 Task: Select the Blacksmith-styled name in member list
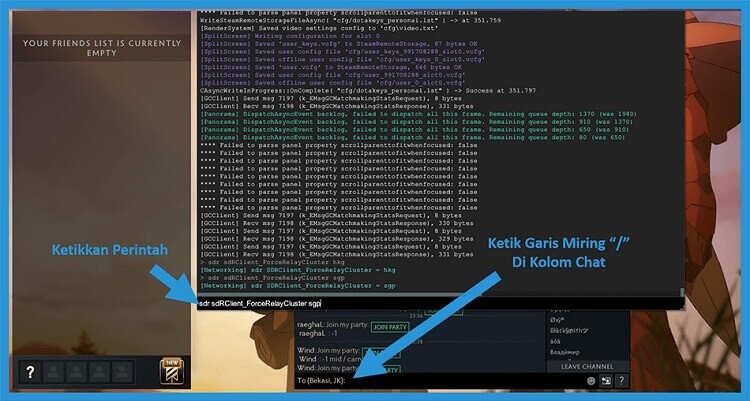tap(569, 331)
